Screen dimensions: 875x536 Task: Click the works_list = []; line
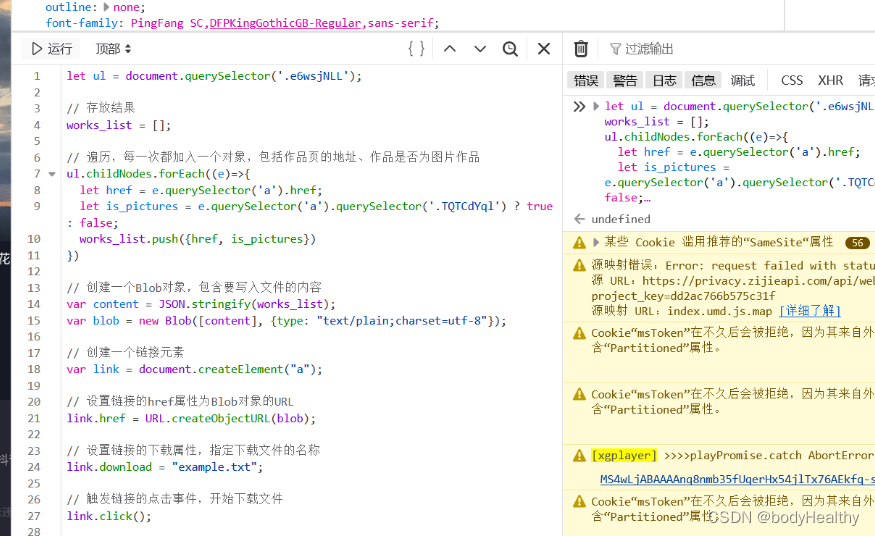click(118, 125)
